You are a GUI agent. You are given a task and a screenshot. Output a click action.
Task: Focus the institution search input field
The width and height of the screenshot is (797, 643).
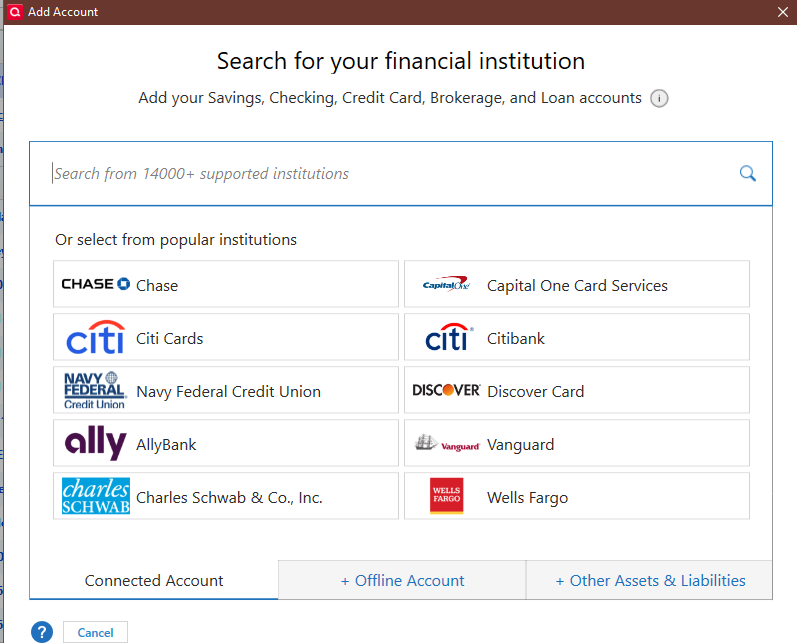click(401, 174)
